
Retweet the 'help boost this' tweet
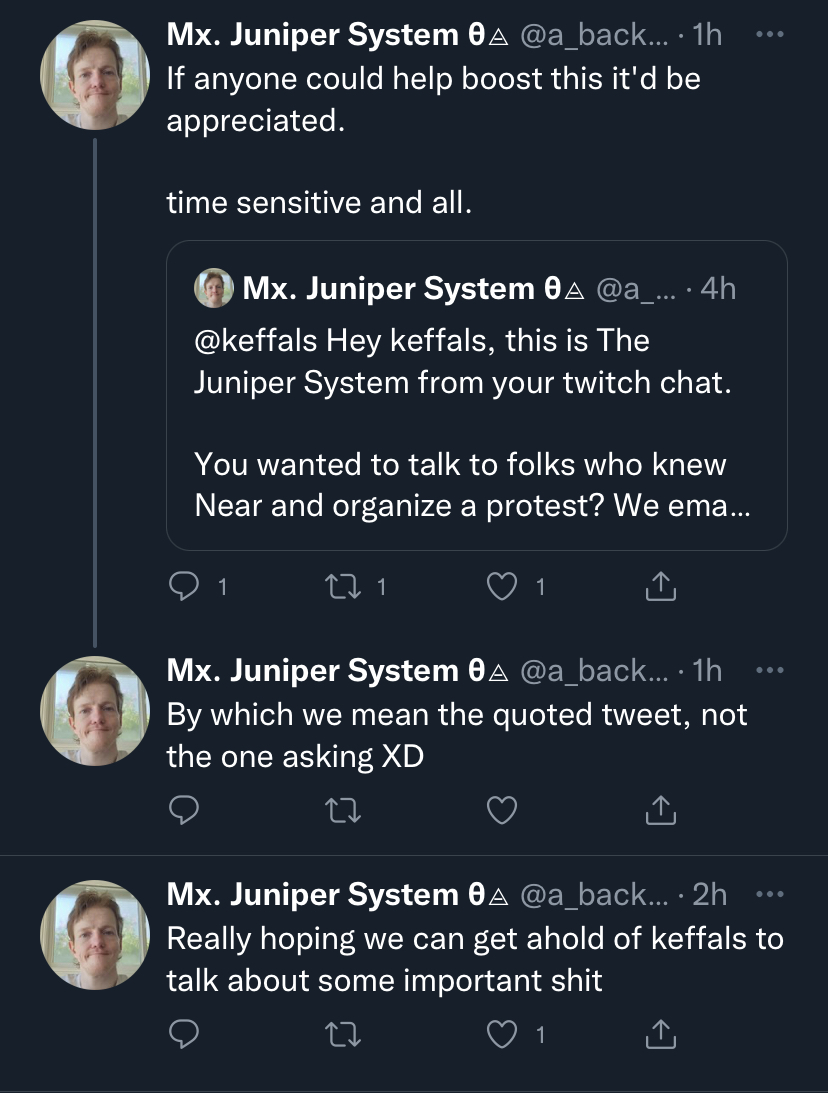click(x=344, y=587)
